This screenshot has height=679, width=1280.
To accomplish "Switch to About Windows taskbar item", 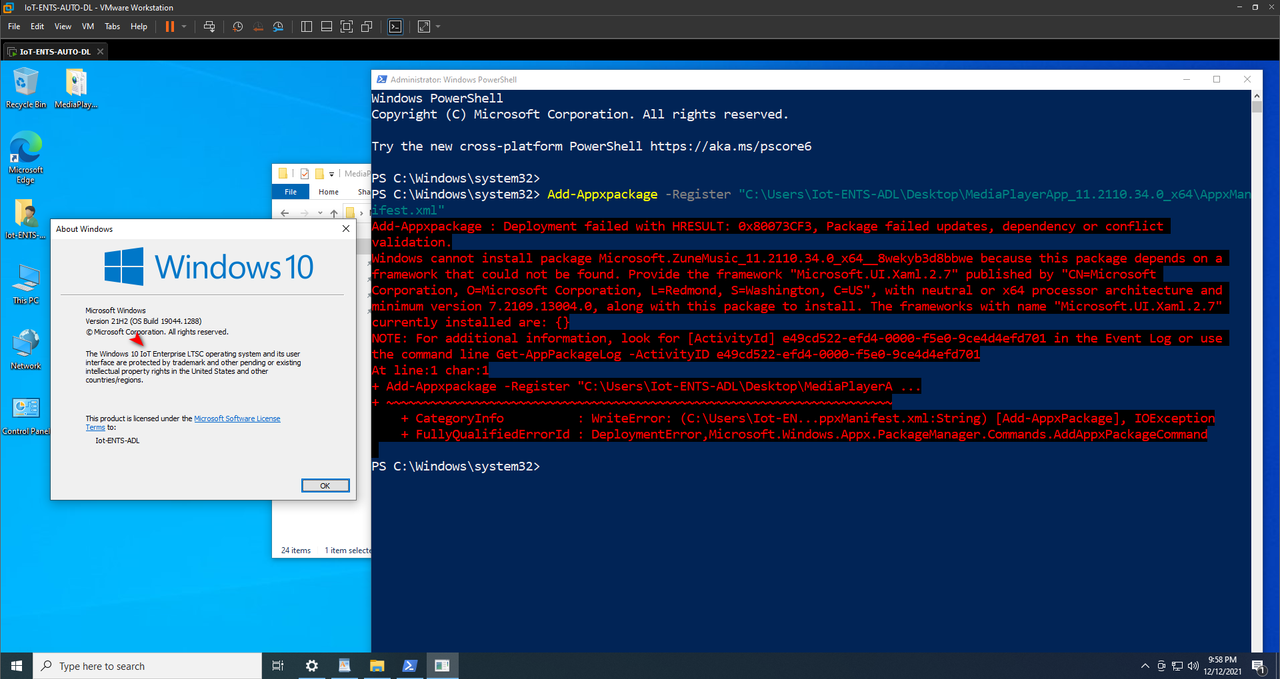I will 442,665.
